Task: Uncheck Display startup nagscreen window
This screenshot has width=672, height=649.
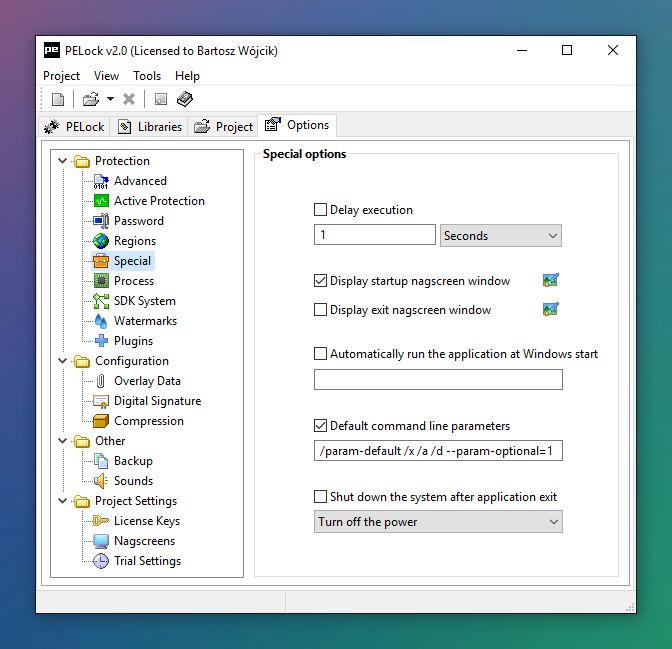Action: 320,281
